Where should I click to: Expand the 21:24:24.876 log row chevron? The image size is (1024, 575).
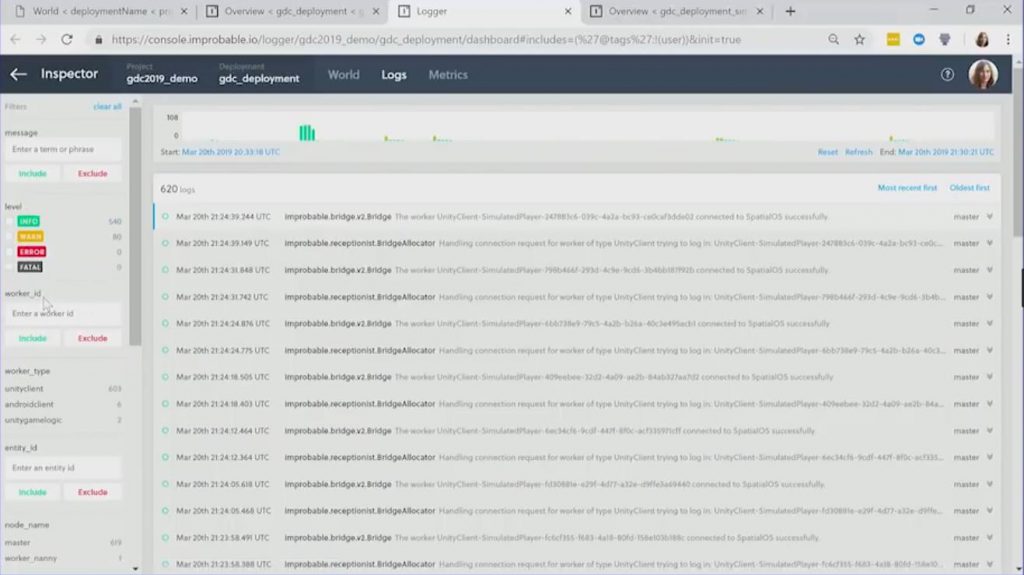tap(989, 323)
